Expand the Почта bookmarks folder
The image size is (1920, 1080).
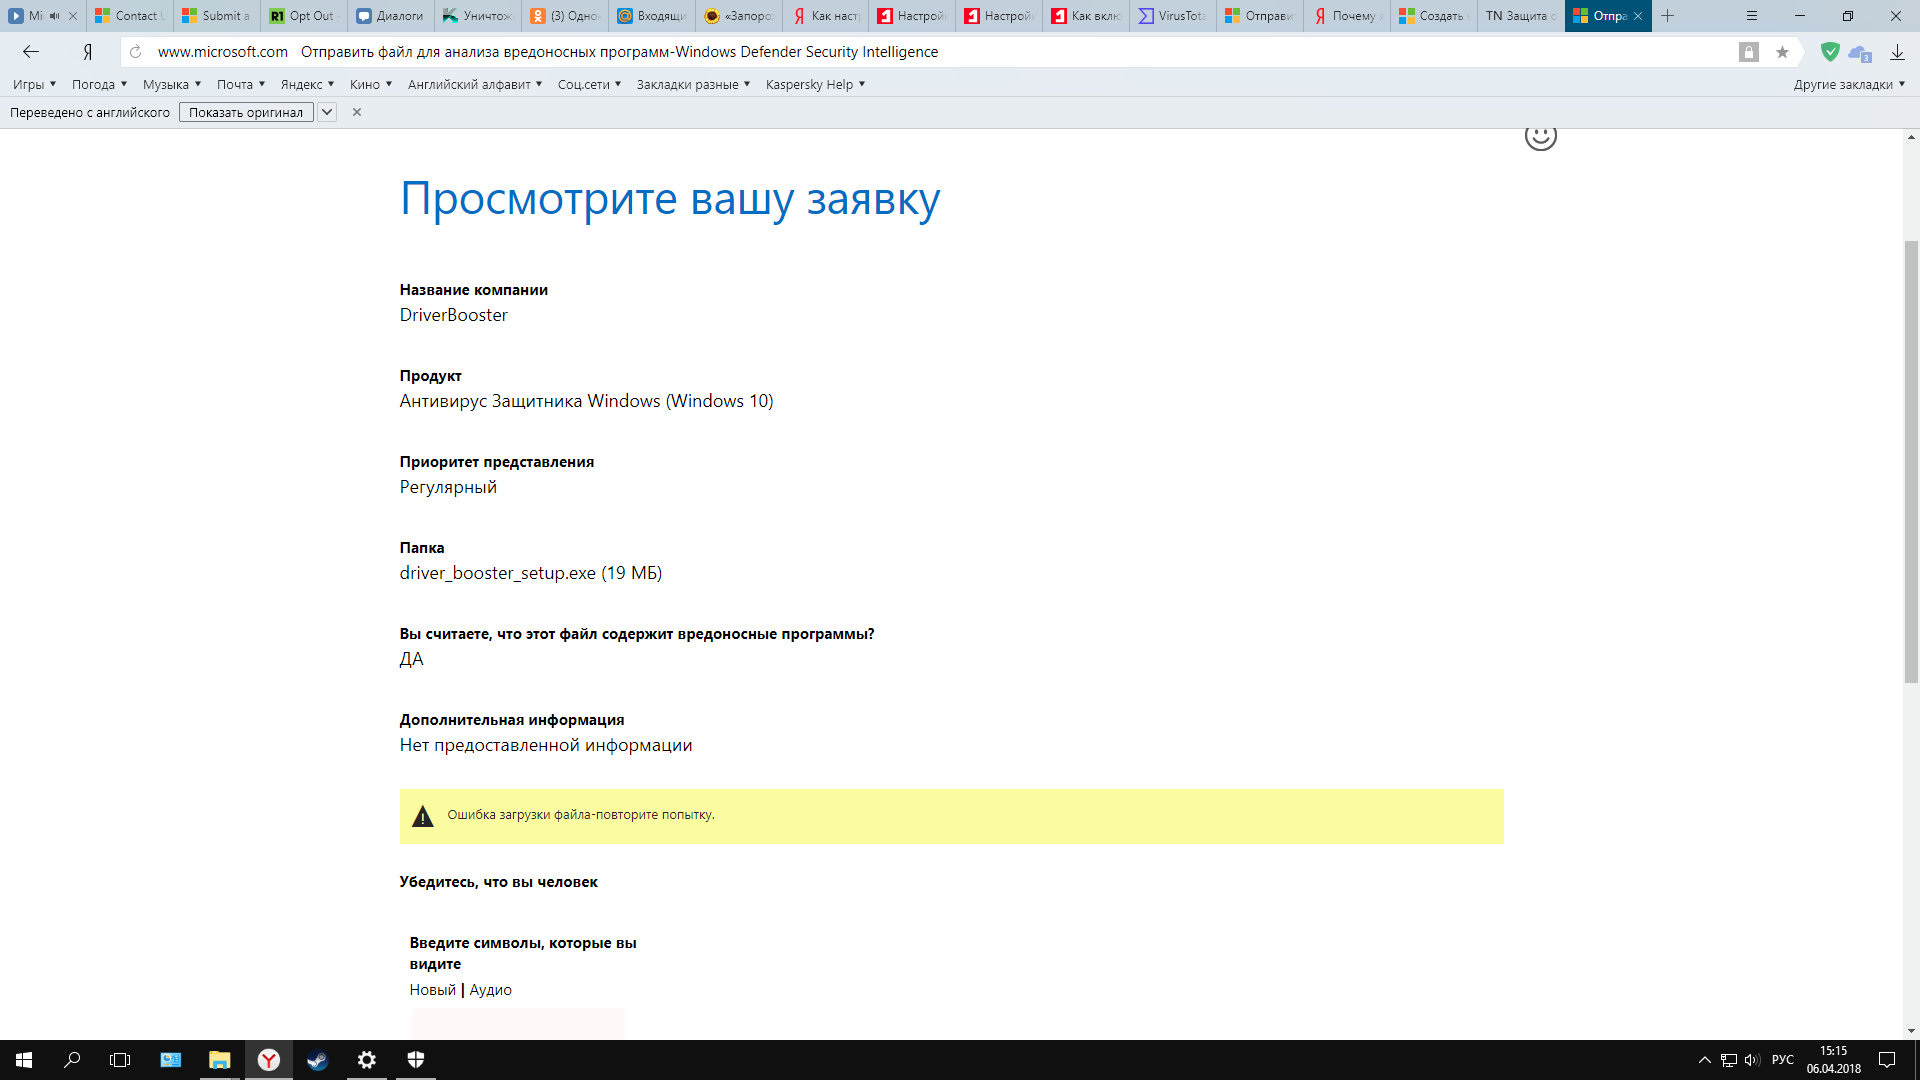pyautogui.click(x=241, y=85)
